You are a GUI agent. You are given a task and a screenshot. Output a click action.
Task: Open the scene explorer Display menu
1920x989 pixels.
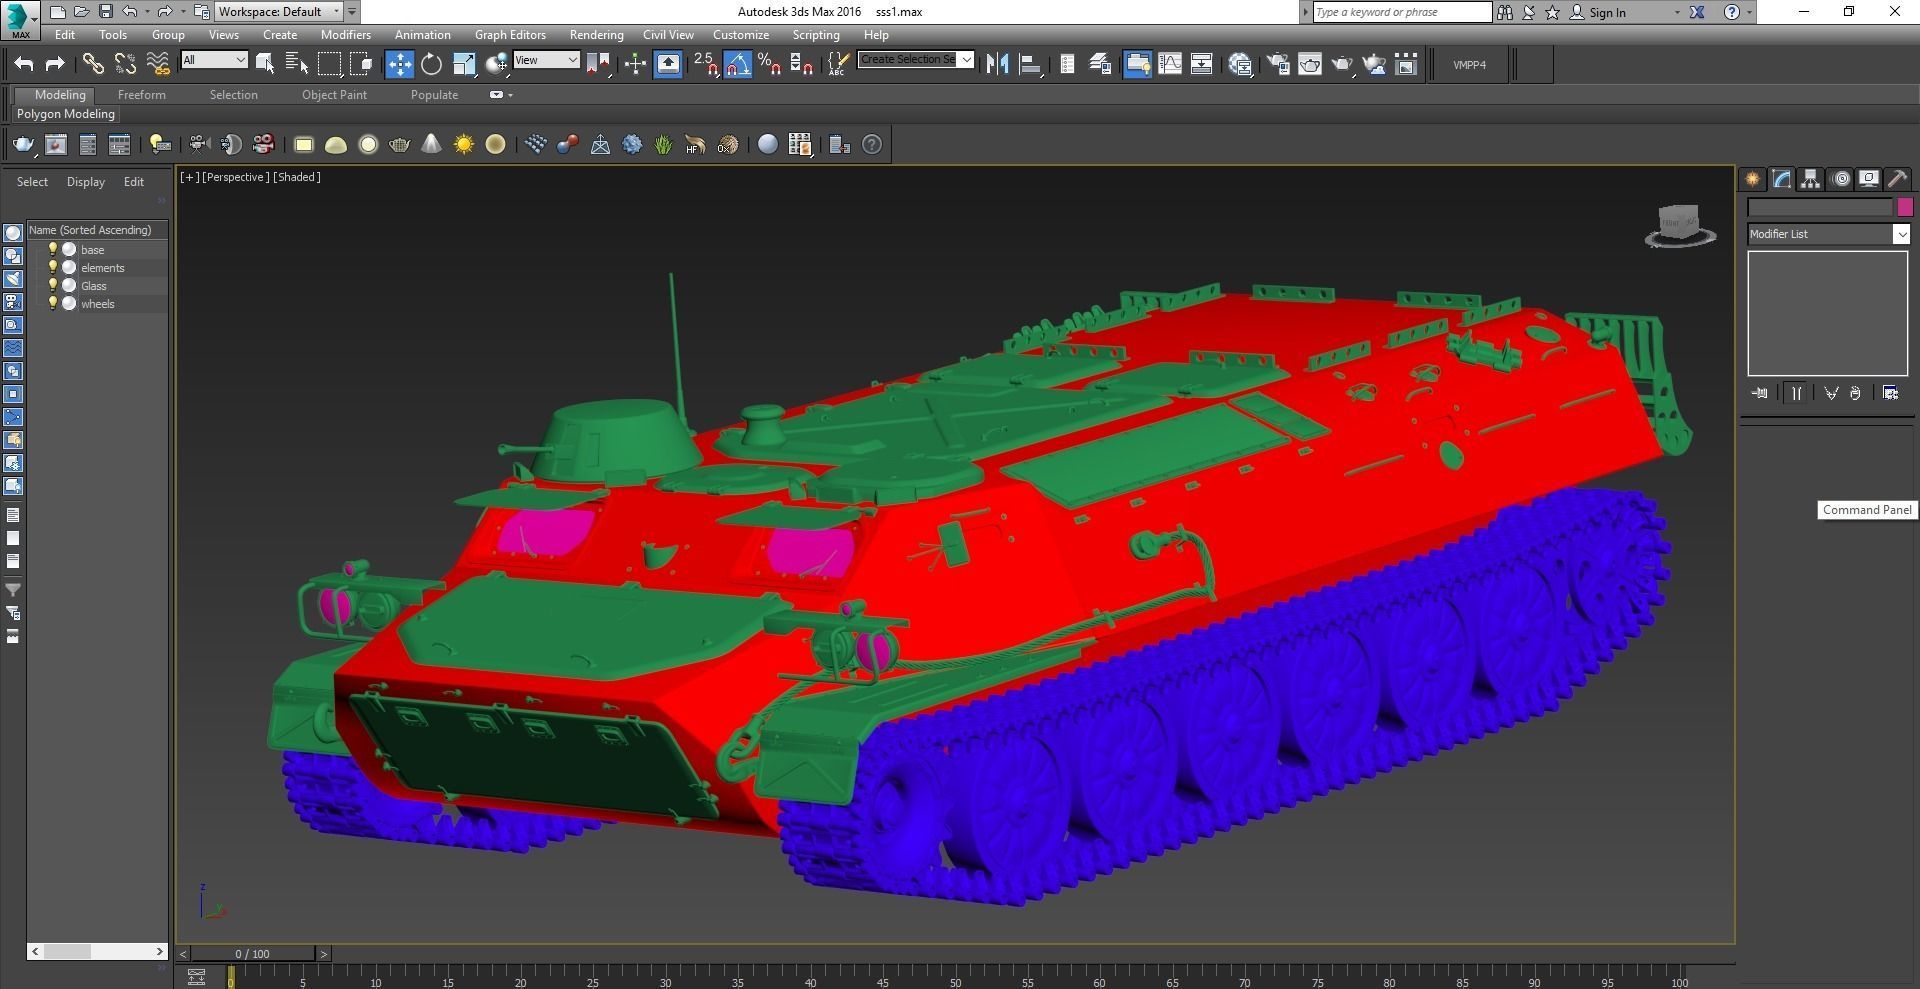pyautogui.click(x=86, y=181)
